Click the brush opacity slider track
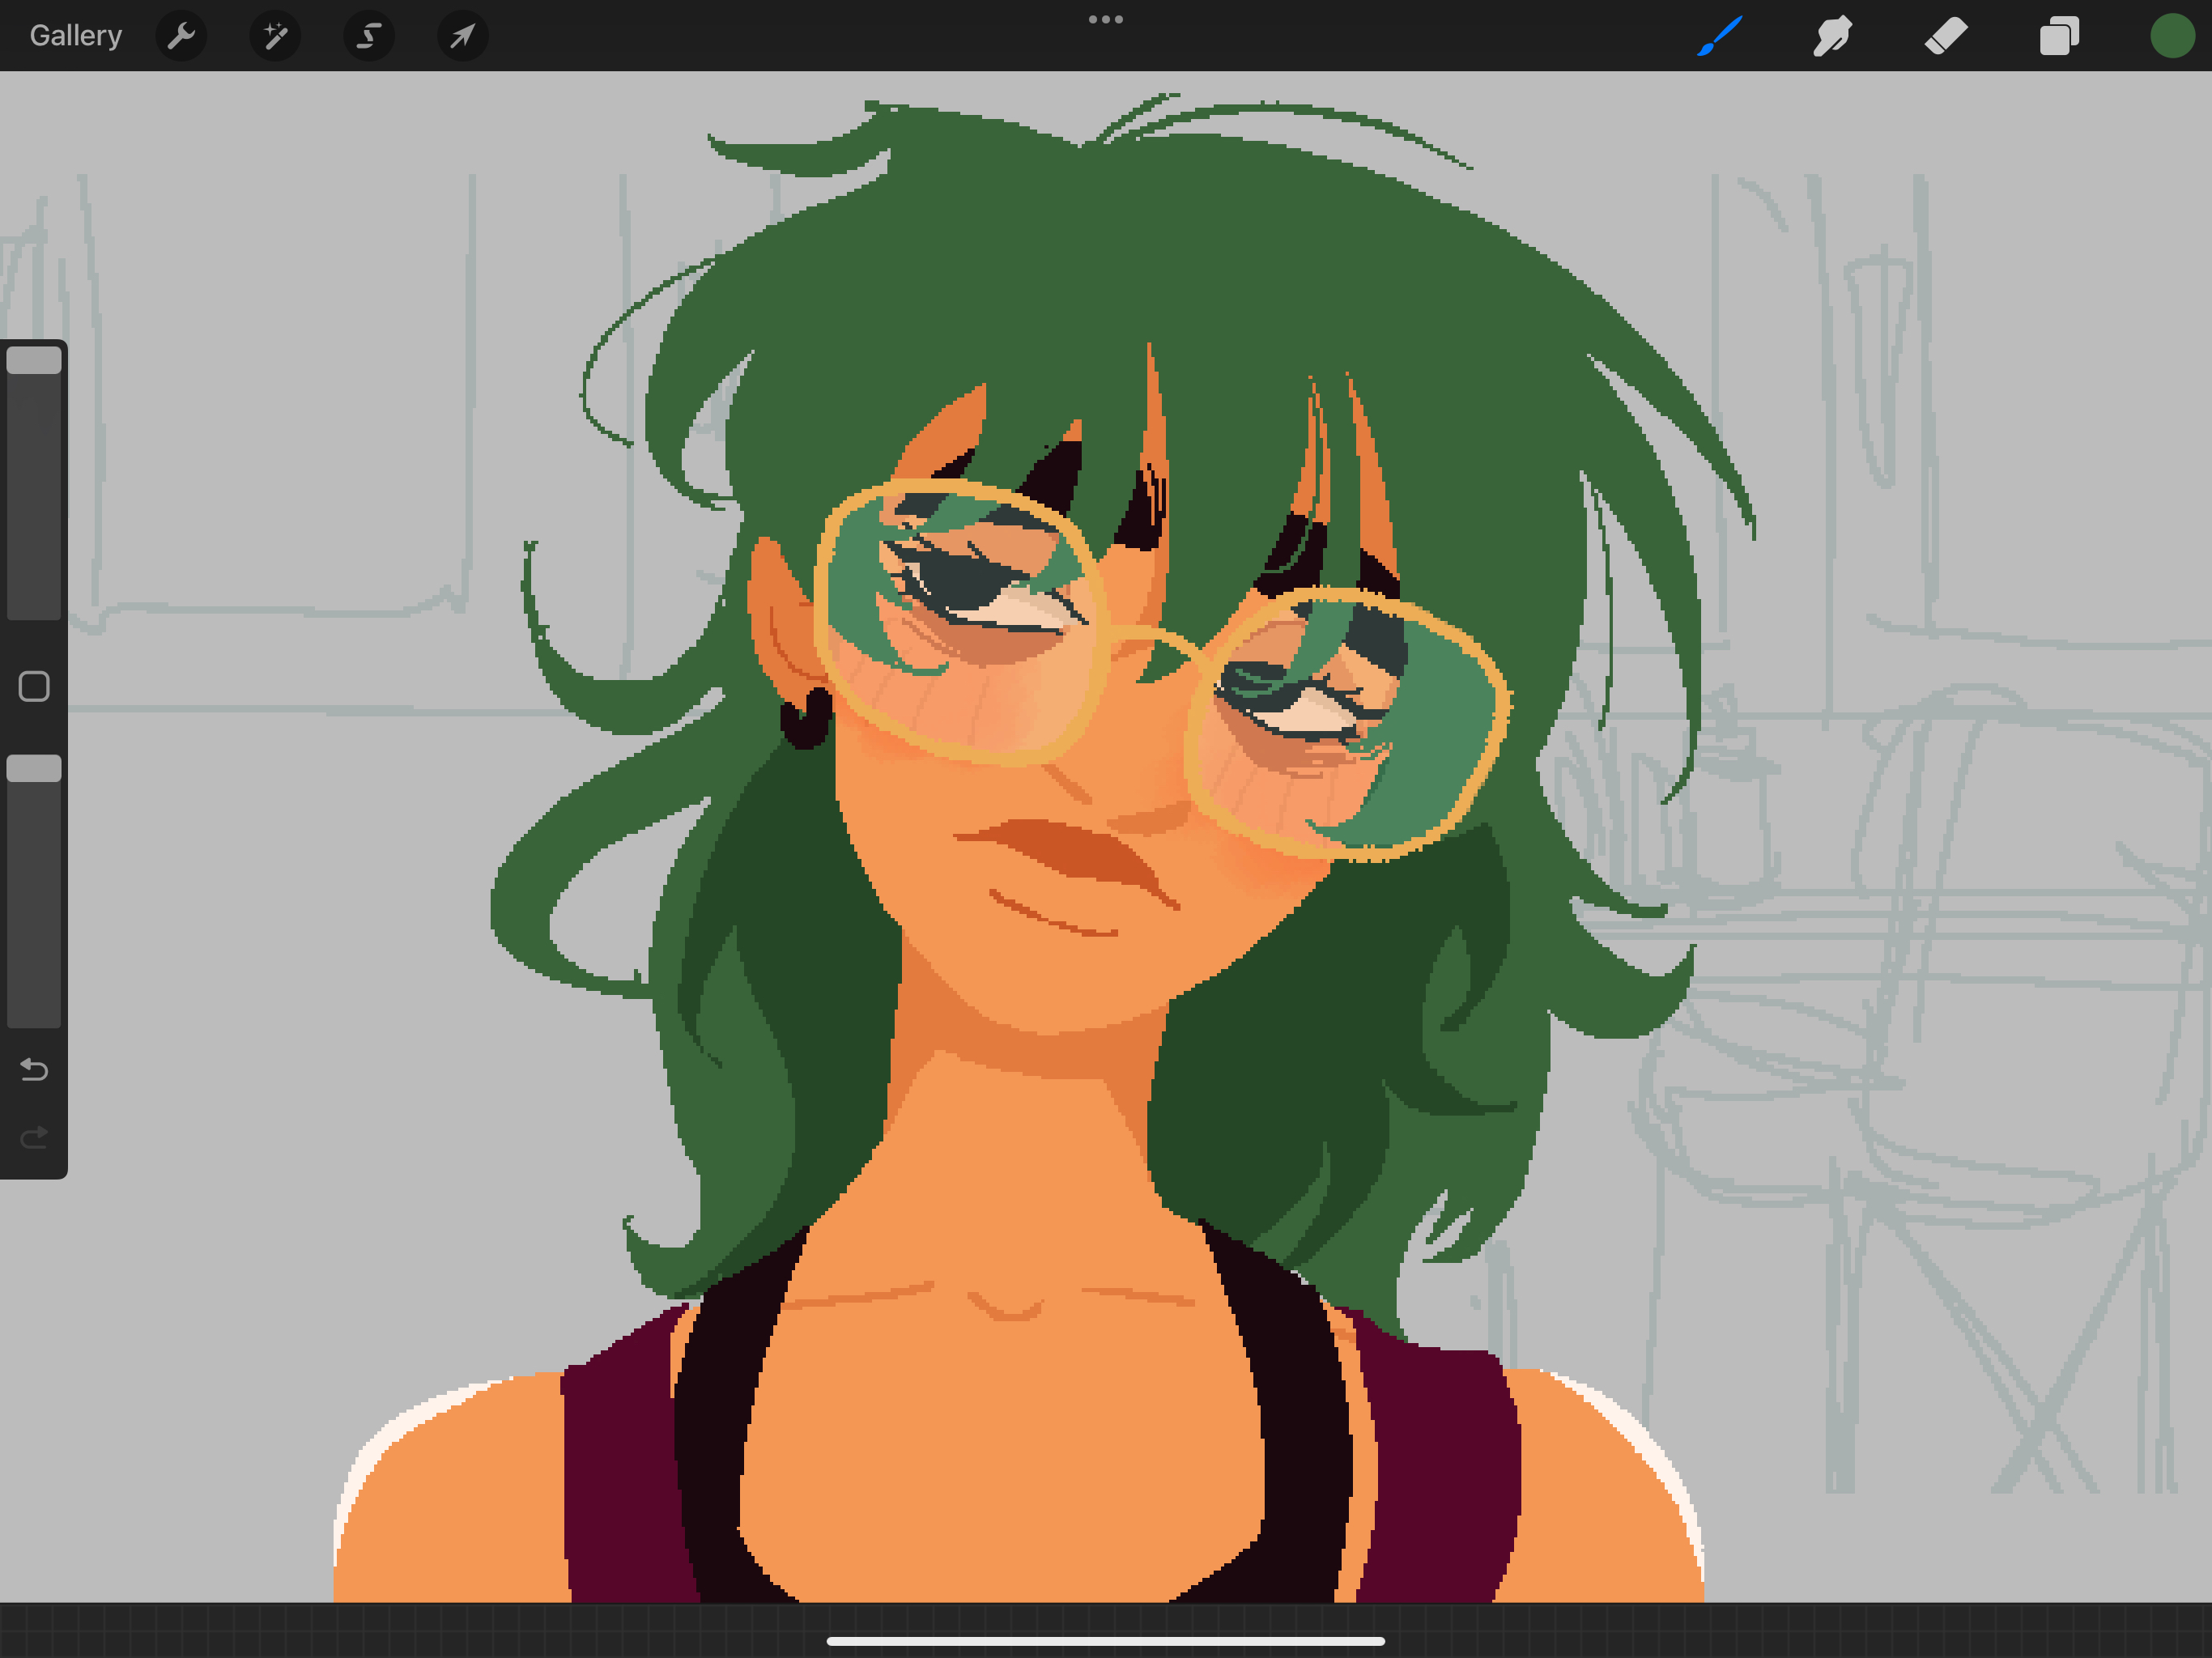 click(x=34, y=900)
